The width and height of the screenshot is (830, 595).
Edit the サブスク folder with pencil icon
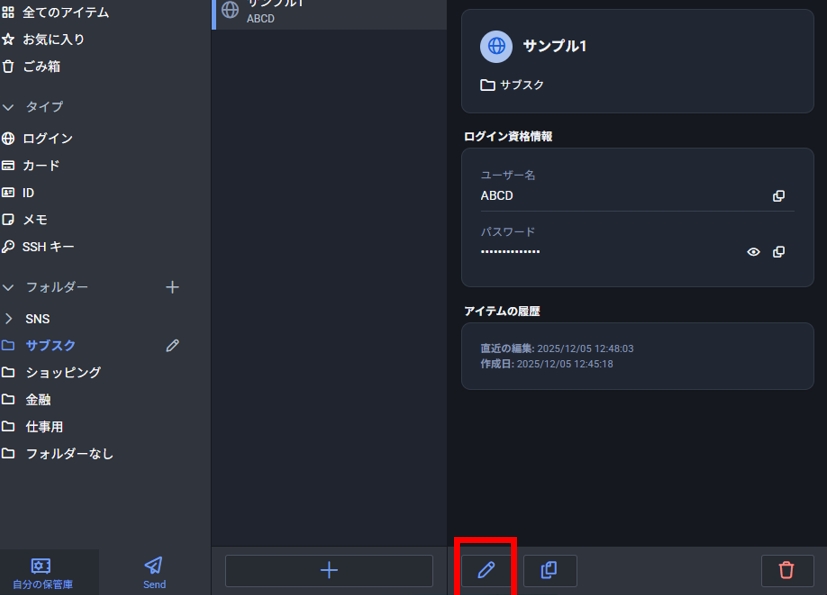[172, 345]
